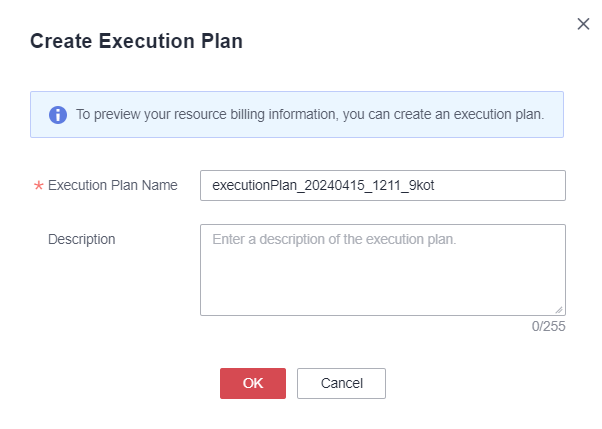602x429 pixels.
Task: Click the Description field label
Action: click(x=81, y=239)
